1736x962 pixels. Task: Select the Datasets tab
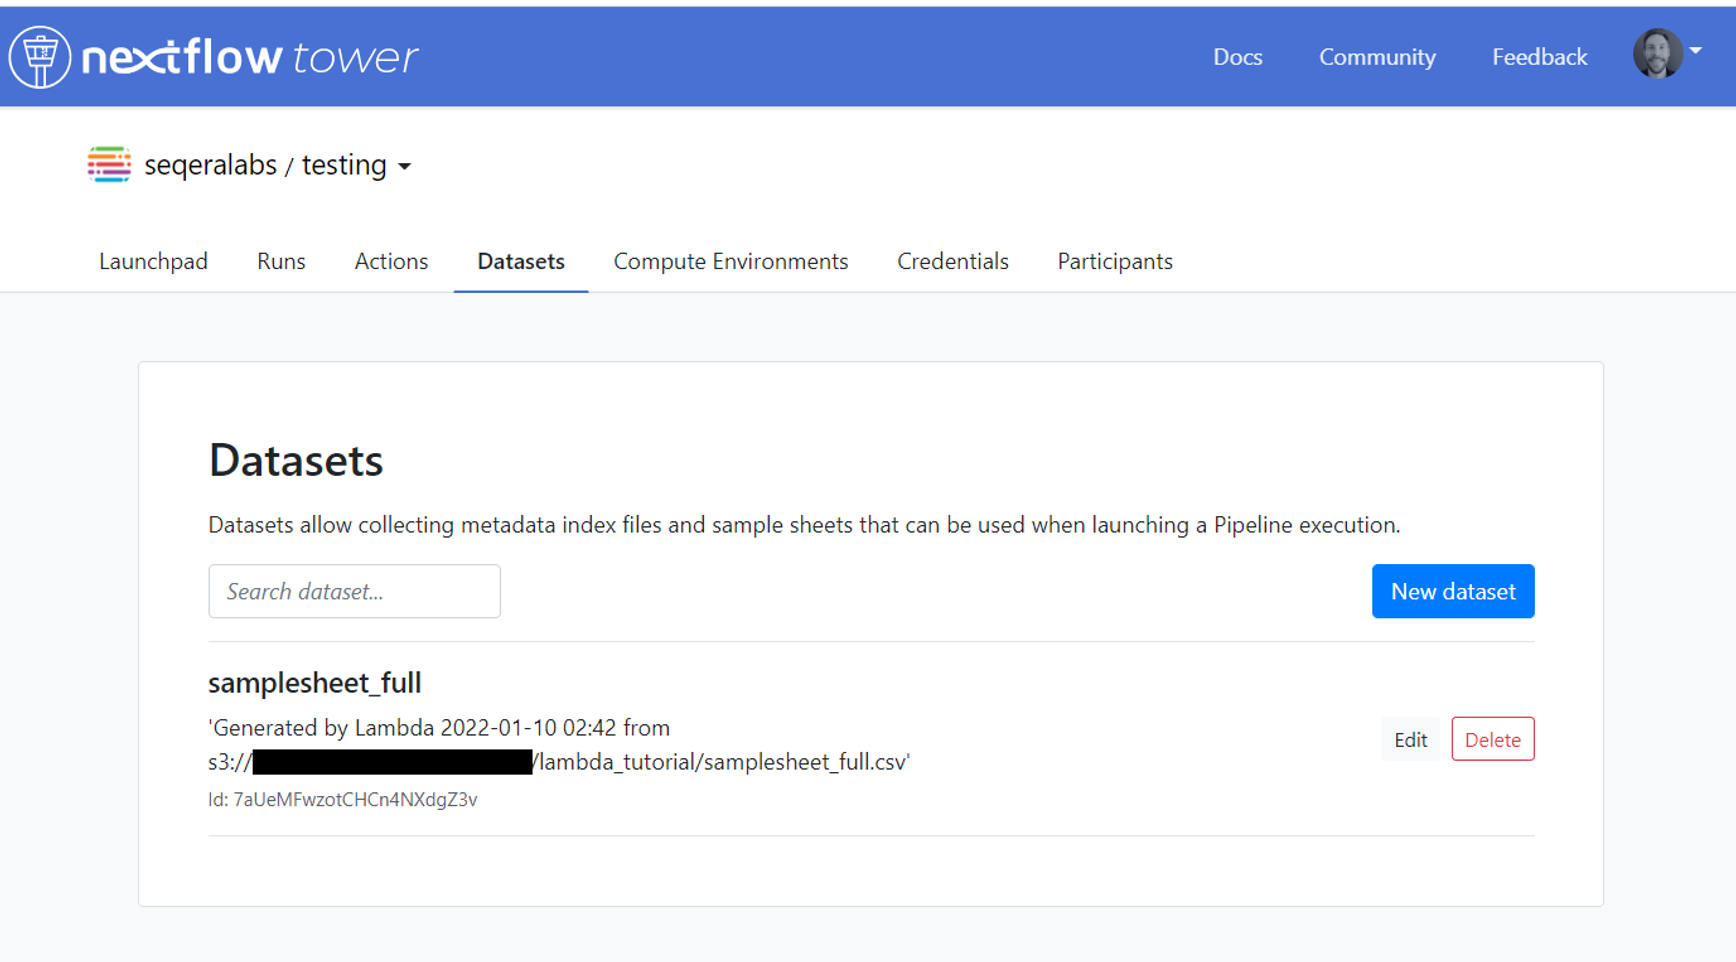click(521, 261)
